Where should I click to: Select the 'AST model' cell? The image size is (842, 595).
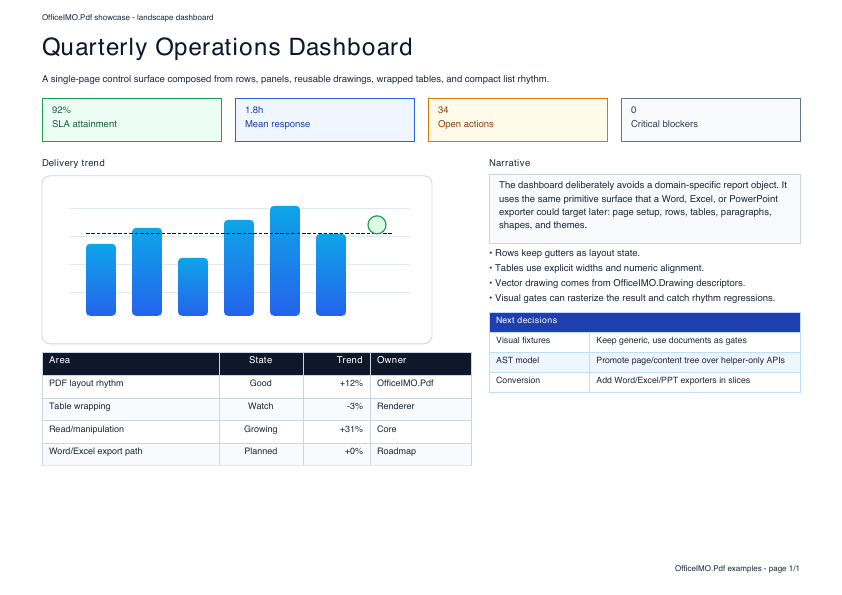[x=539, y=362]
